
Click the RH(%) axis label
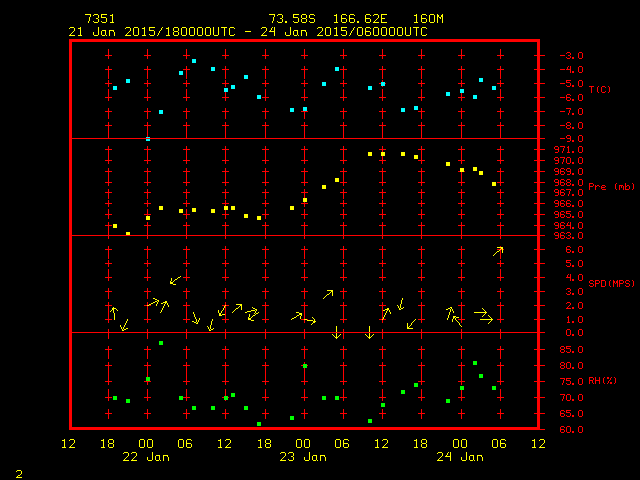tap(602, 381)
